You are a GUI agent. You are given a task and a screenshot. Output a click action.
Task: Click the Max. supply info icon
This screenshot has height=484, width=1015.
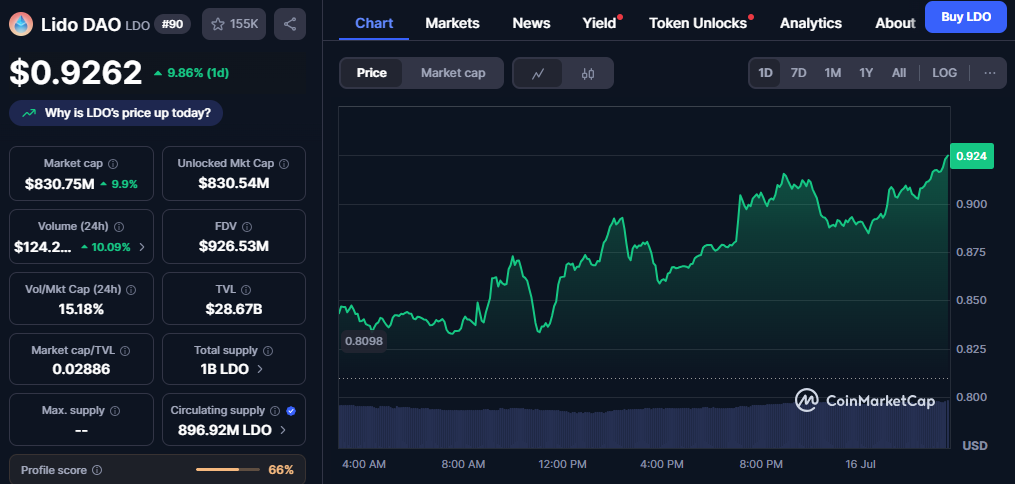[x=115, y=410]
